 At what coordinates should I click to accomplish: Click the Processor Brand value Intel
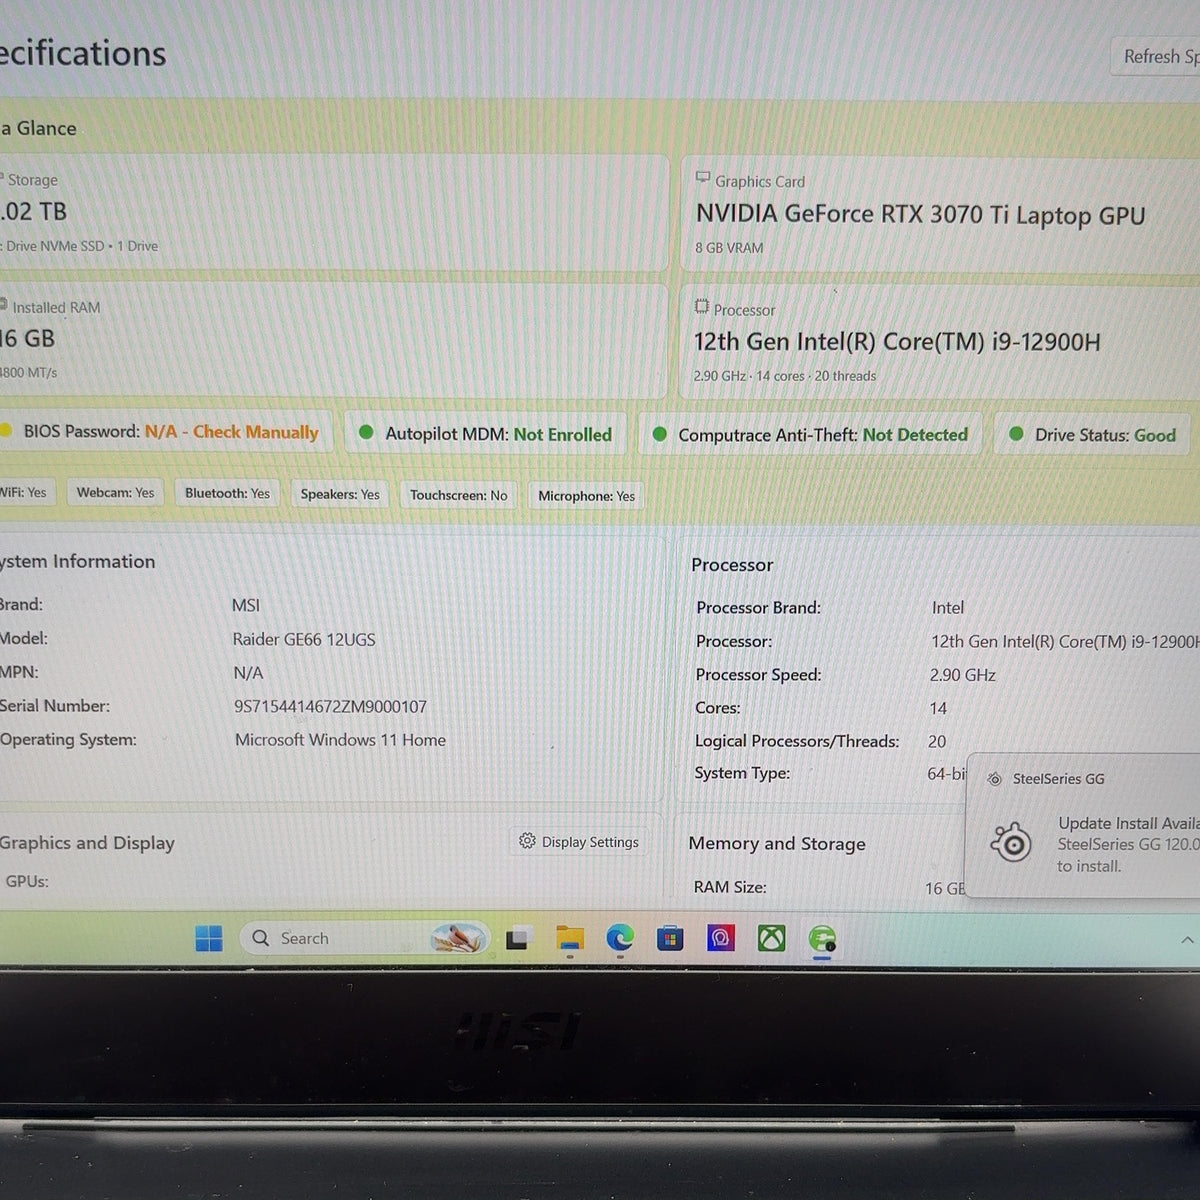point(948,607)
